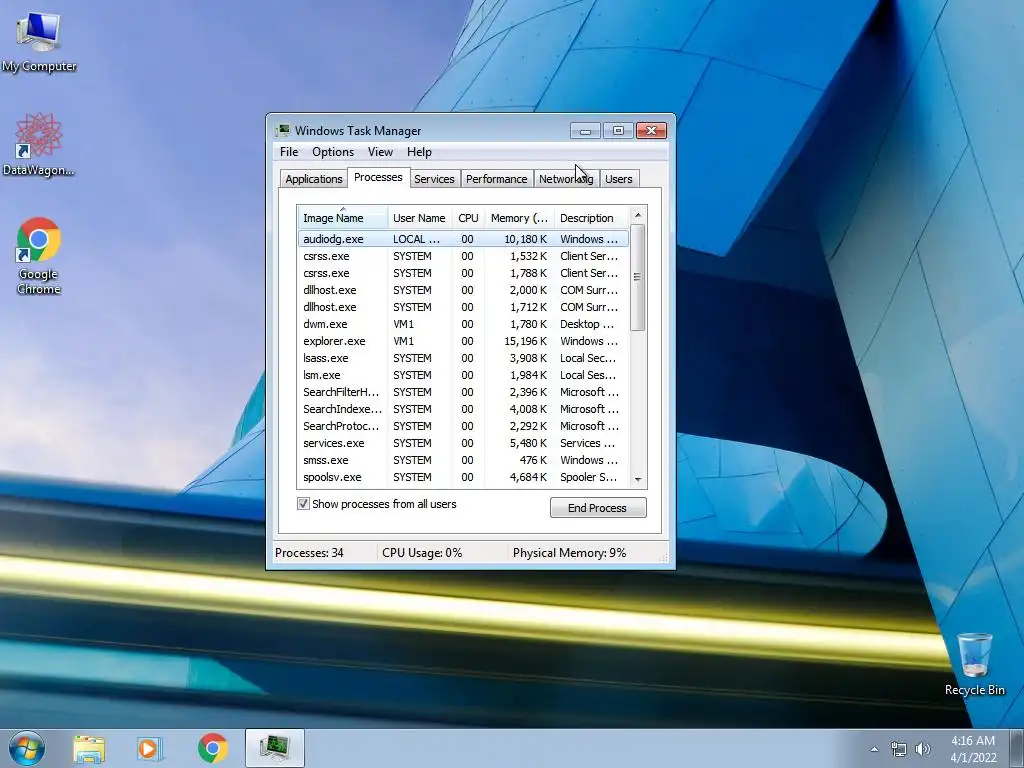The width and height of the screenshot is (1024, 768).
Task: Select the explorer.exe process
Action: pos(463,341)
